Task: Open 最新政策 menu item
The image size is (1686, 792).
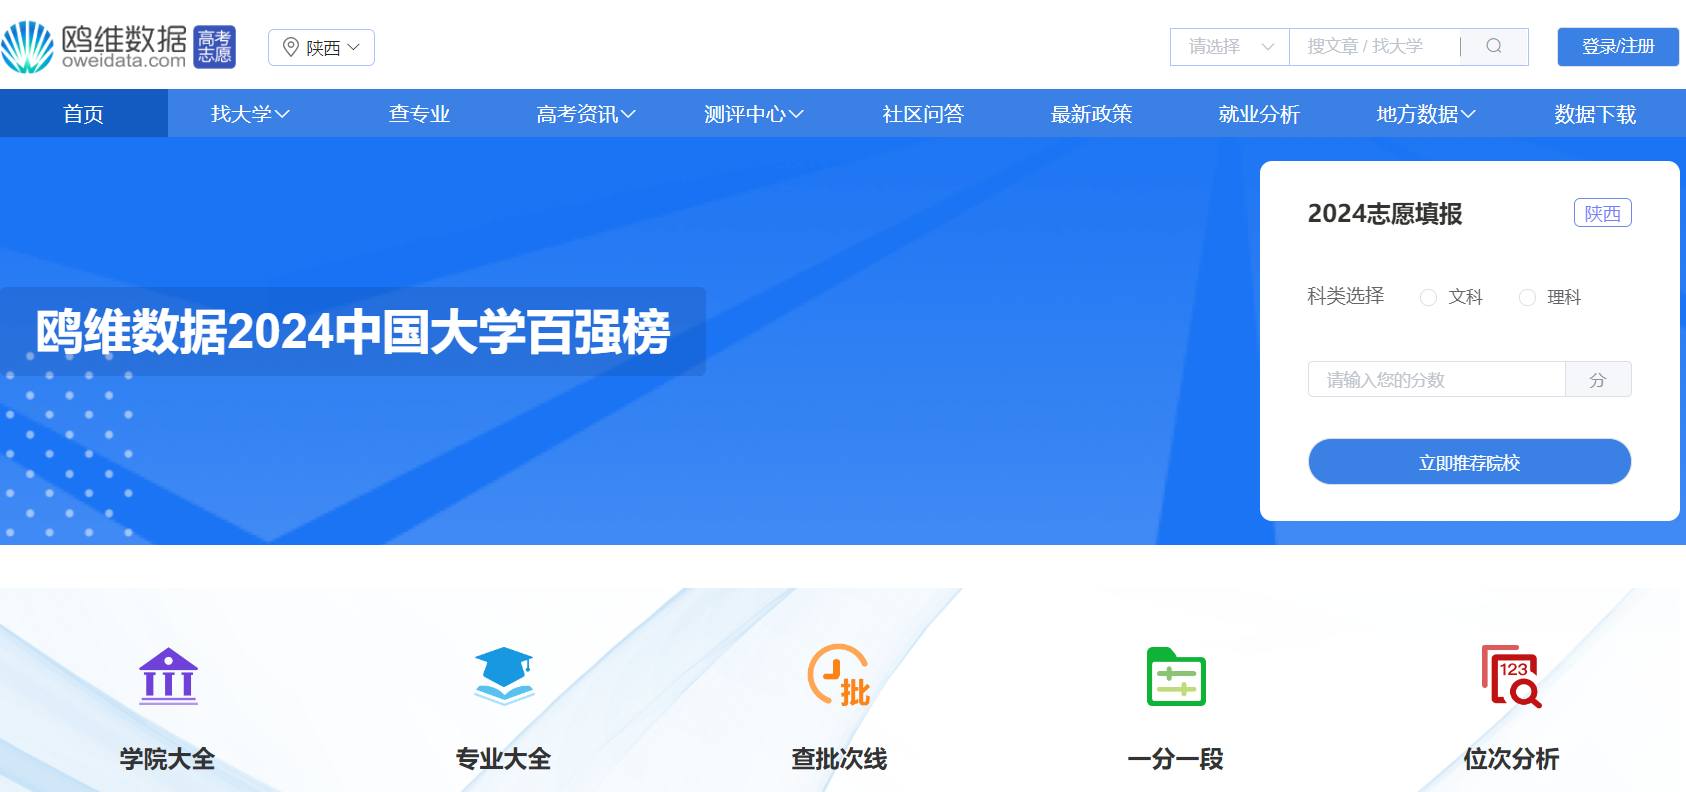Action: point(1091,114)
